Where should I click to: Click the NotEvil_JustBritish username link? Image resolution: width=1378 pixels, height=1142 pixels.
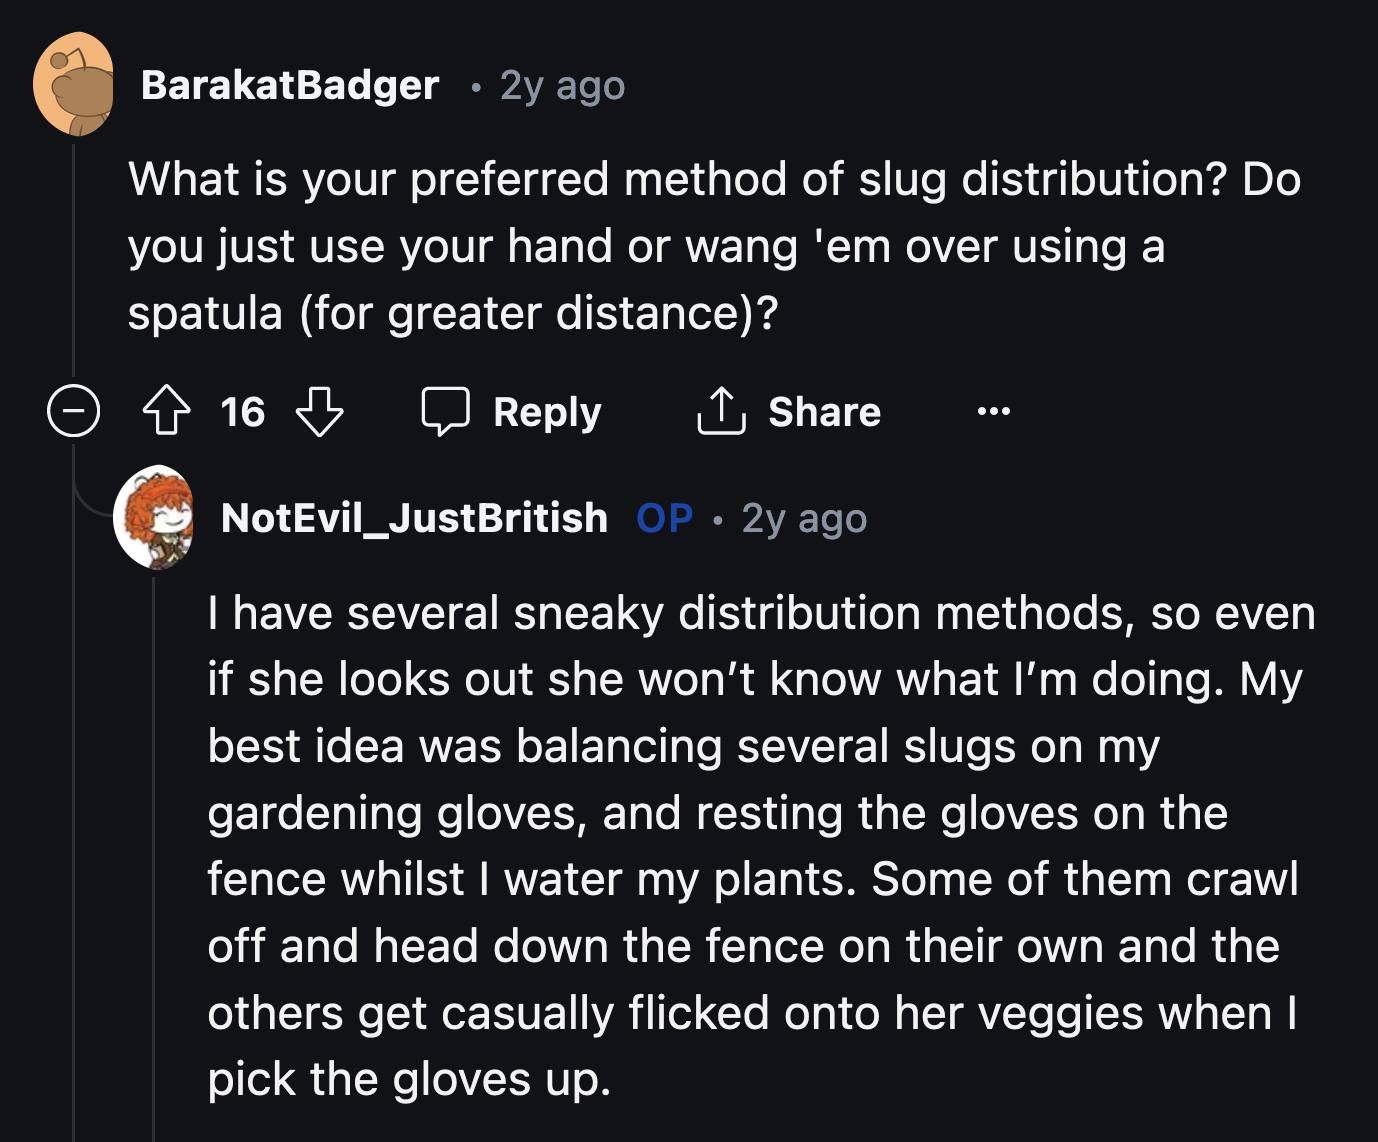pyautogui.click(x=414, y=518)
